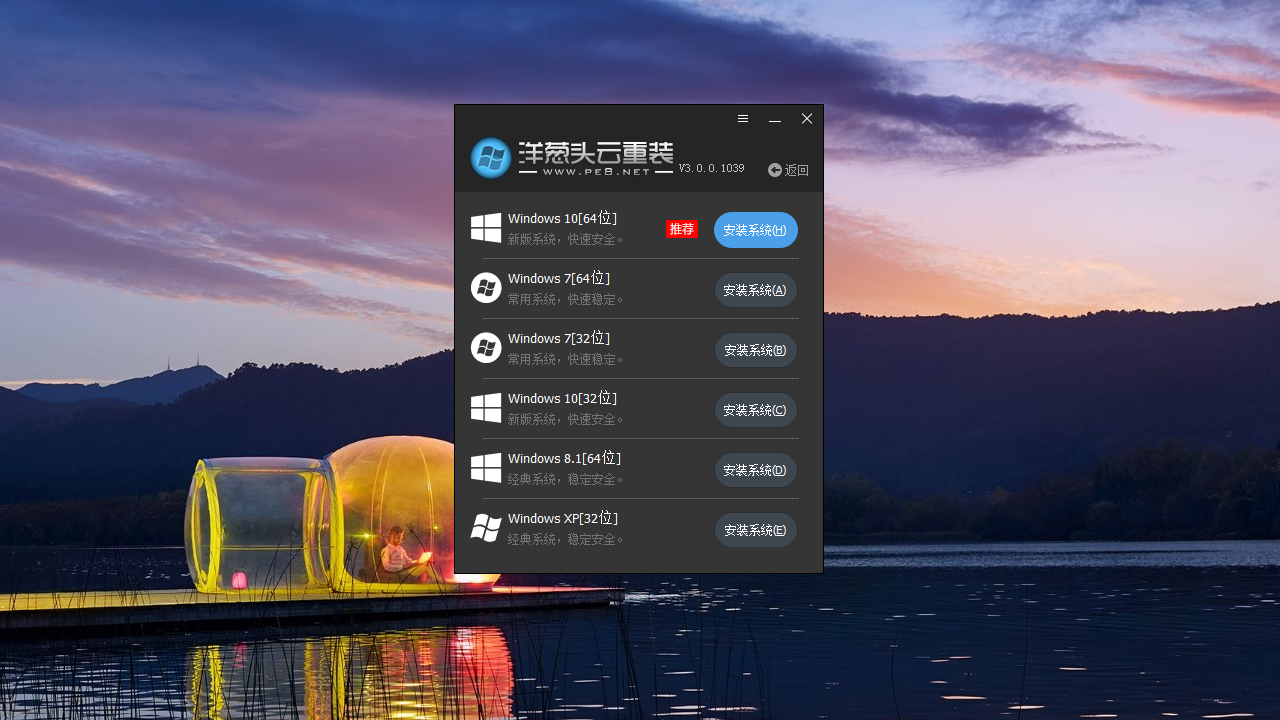This screenshot has width=1280, height=720.
Task: Click 安装系统(B) to install Windows 7 32-bit
Action: point(755,350)
